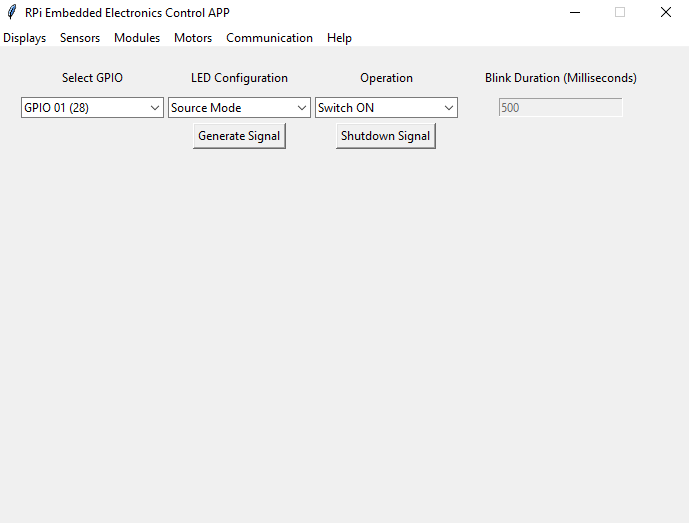
Task: Click the Blink Duration (Milliseconds) label
Action: (560, 78)
